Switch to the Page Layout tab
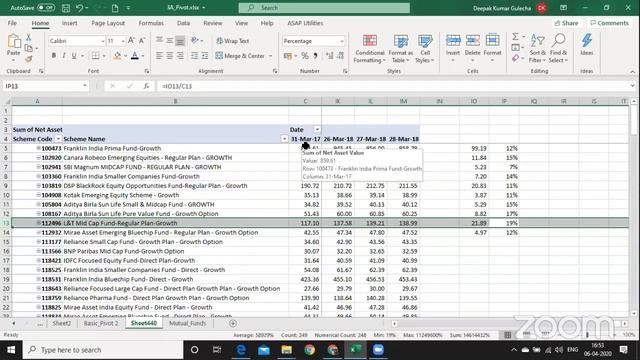This screenshot has width=640, height=360. 108,23
